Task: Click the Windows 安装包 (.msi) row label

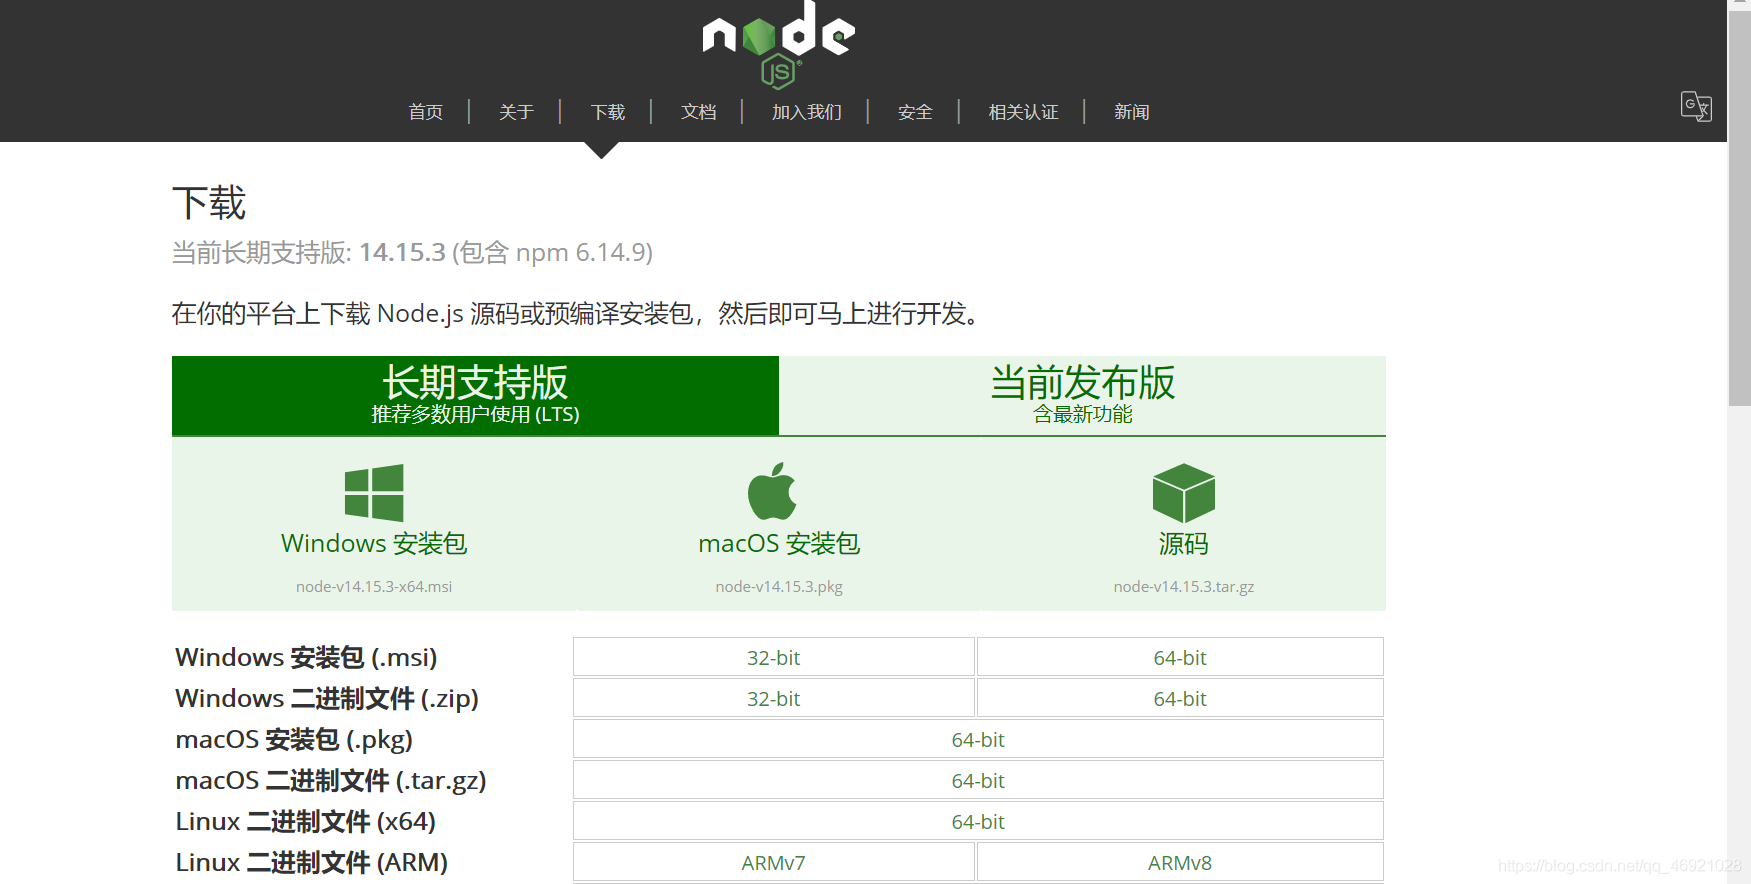Action: 306,657
